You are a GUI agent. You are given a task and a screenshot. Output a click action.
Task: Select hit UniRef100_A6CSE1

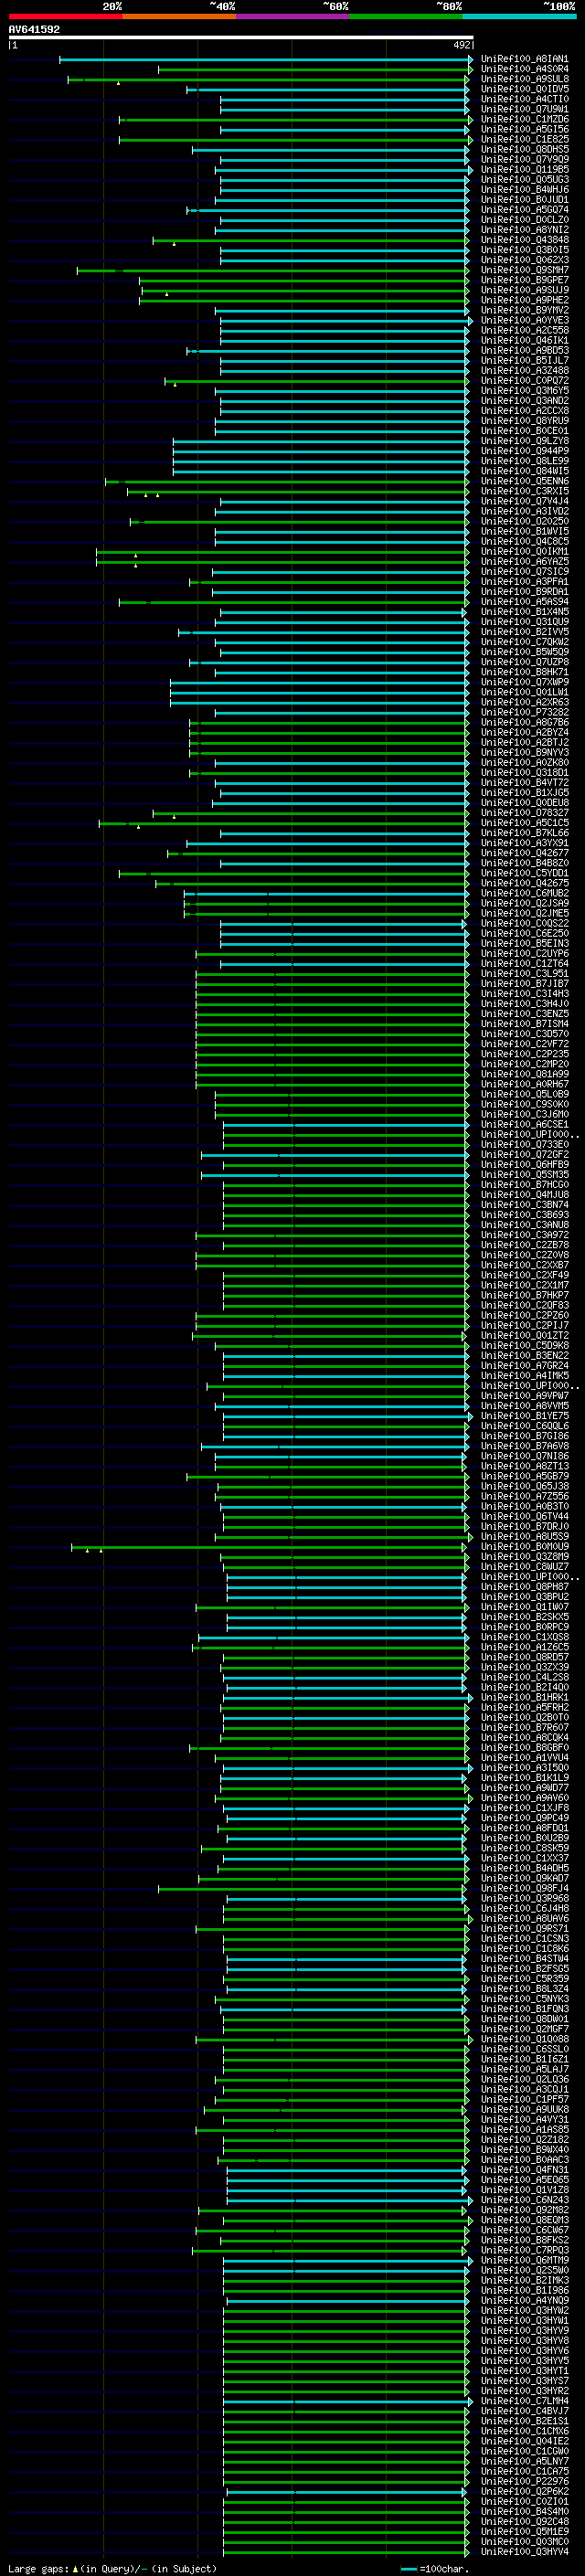coord(524,1125)
